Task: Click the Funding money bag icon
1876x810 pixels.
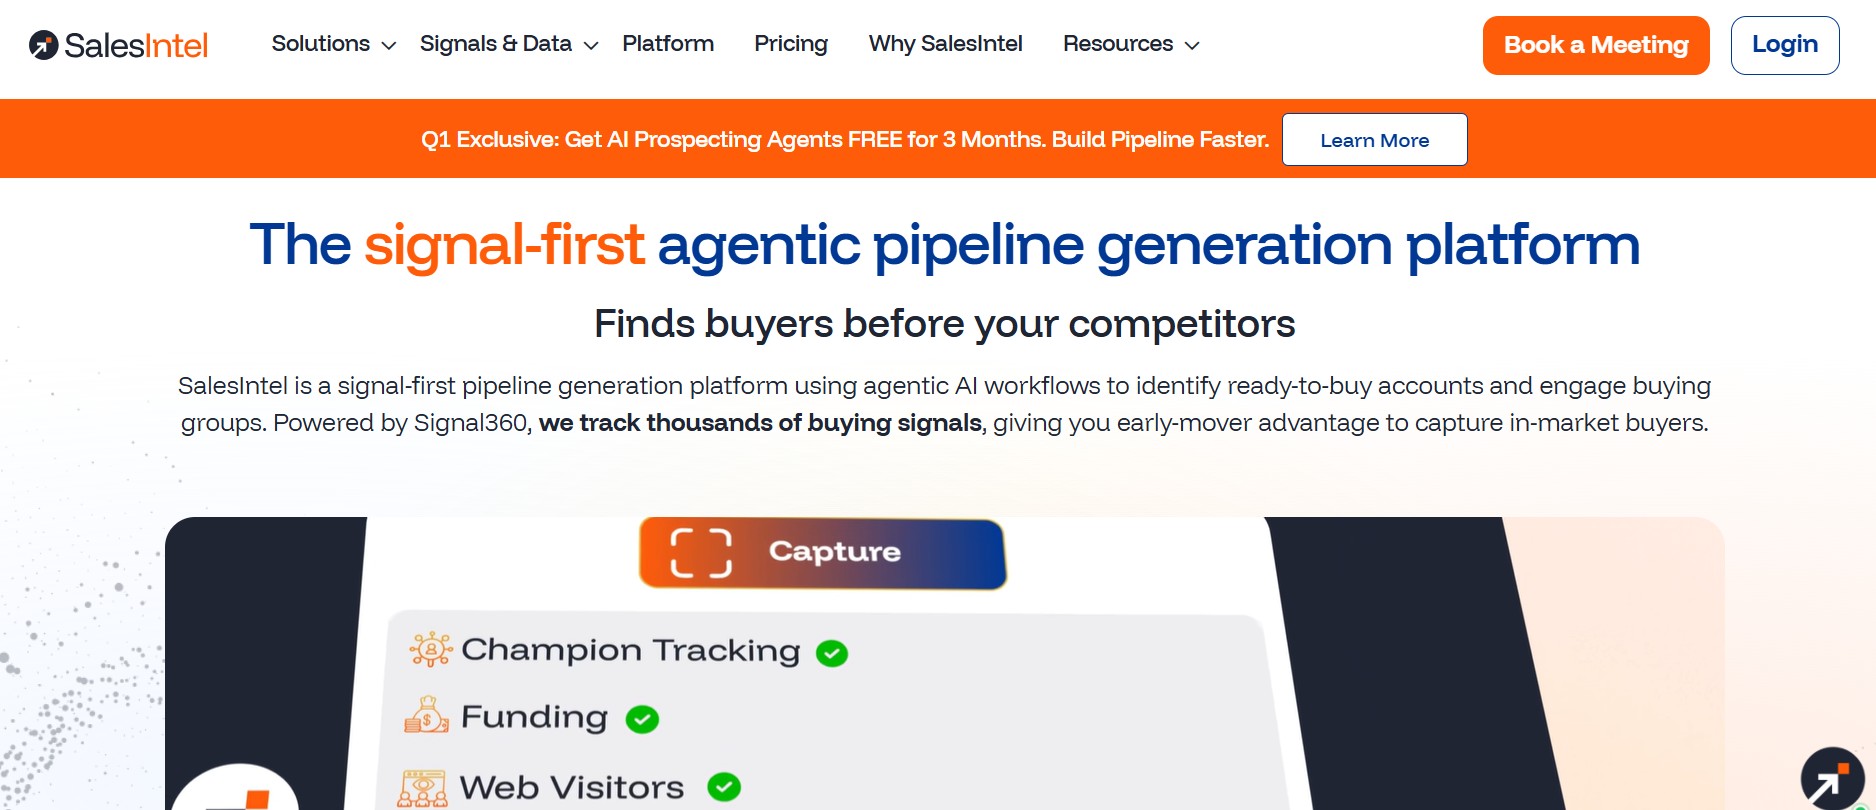Action: (x=426, y=716)
